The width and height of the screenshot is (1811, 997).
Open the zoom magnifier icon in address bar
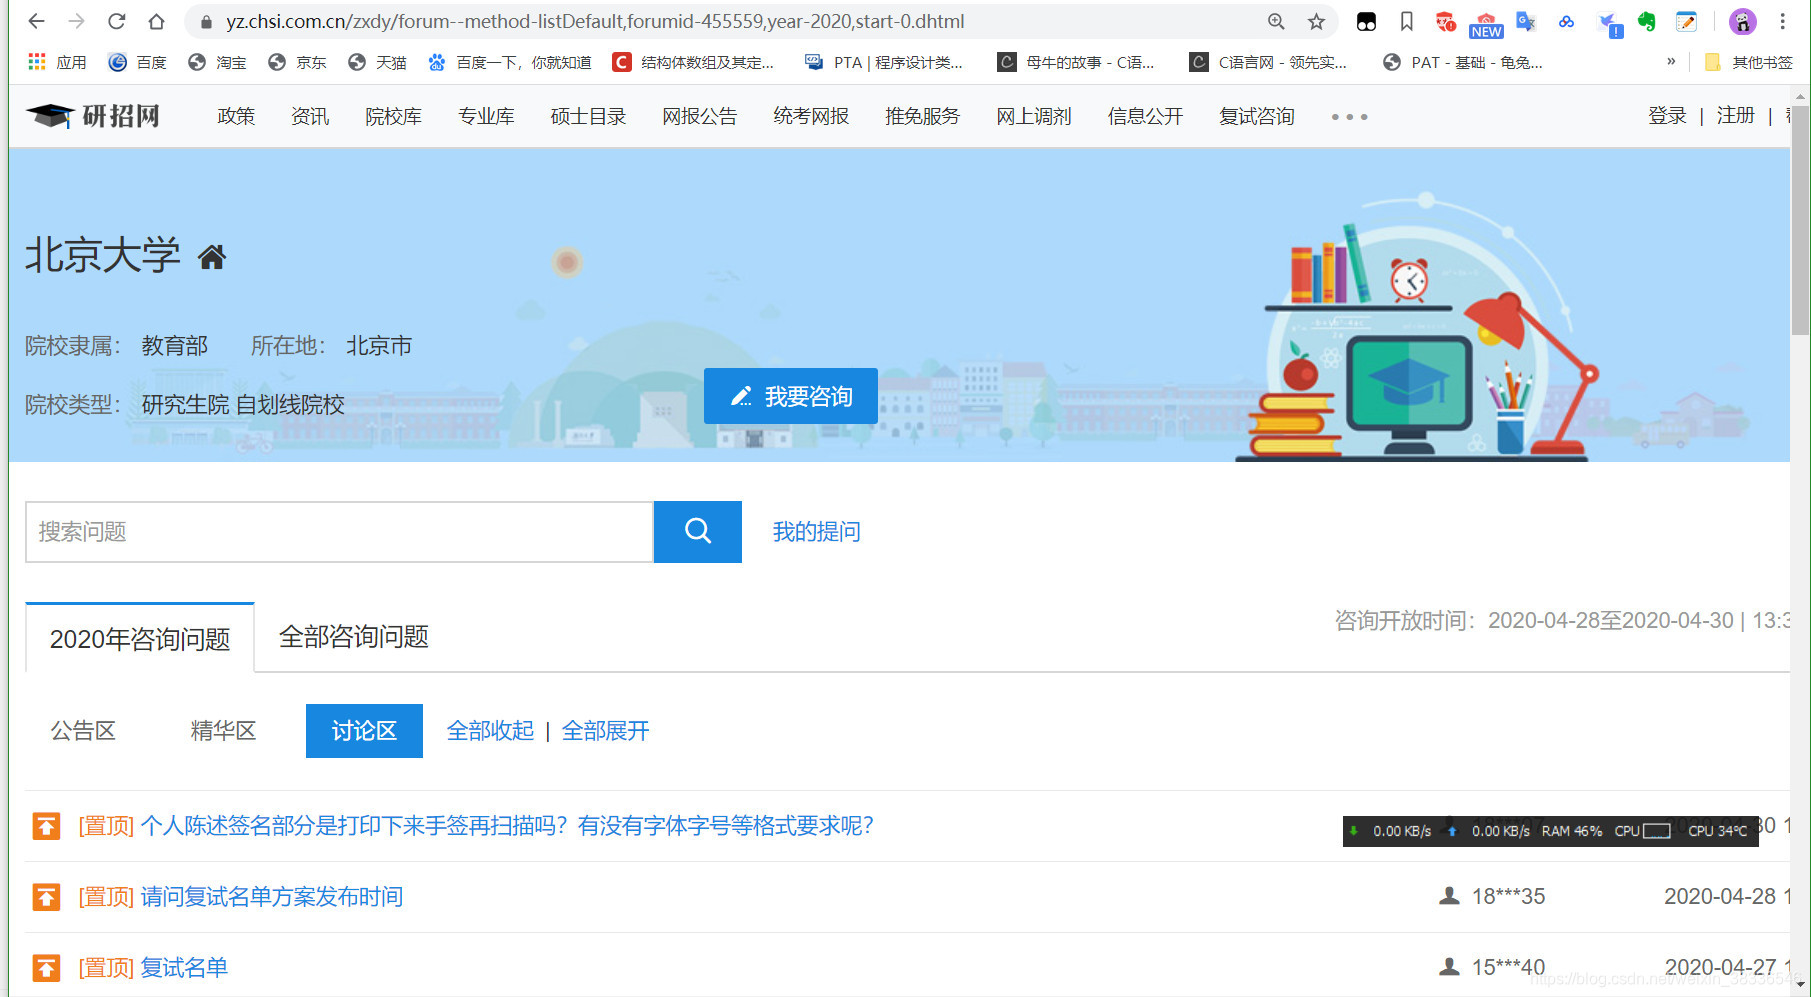coord(1276,21)
